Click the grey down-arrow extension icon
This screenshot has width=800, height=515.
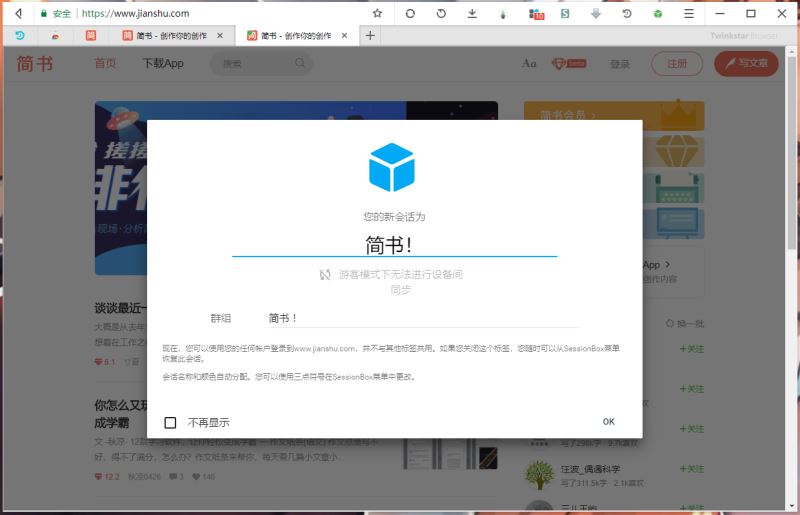tap(596, 14)
